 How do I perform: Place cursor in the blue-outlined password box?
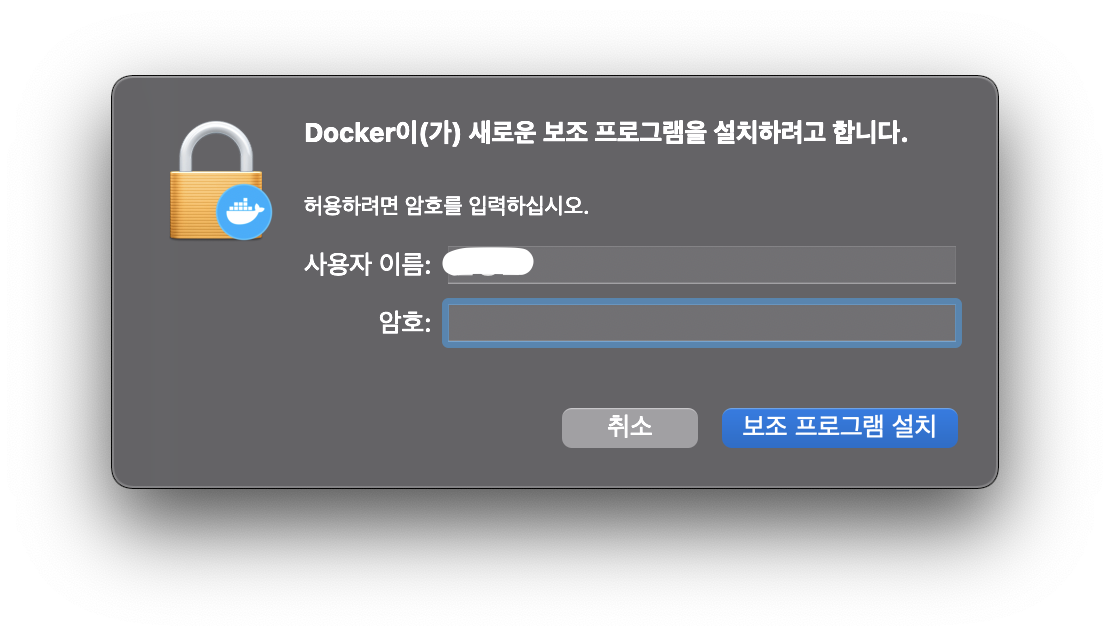click(702, 323)
